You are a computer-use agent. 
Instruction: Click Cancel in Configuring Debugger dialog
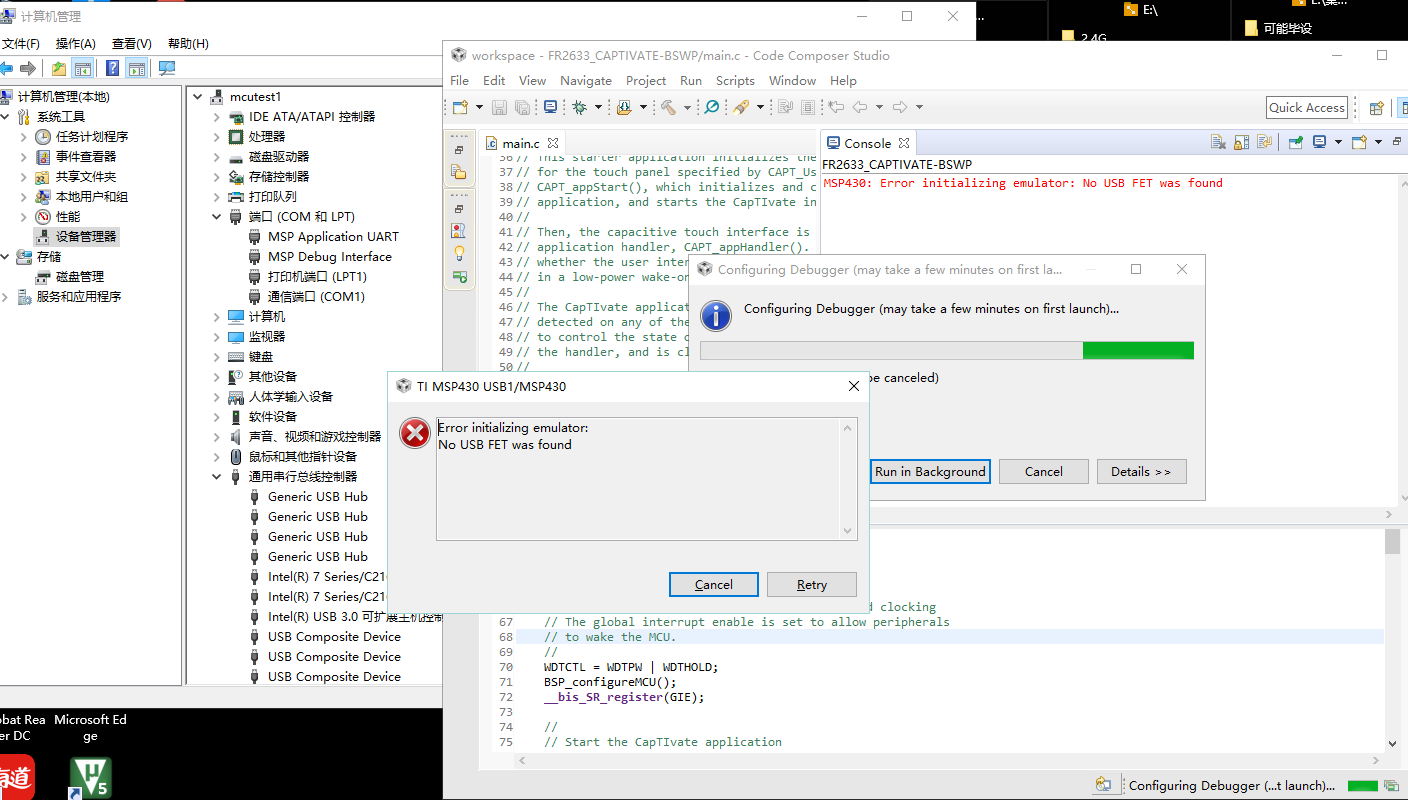click(x=1043, y=472)
